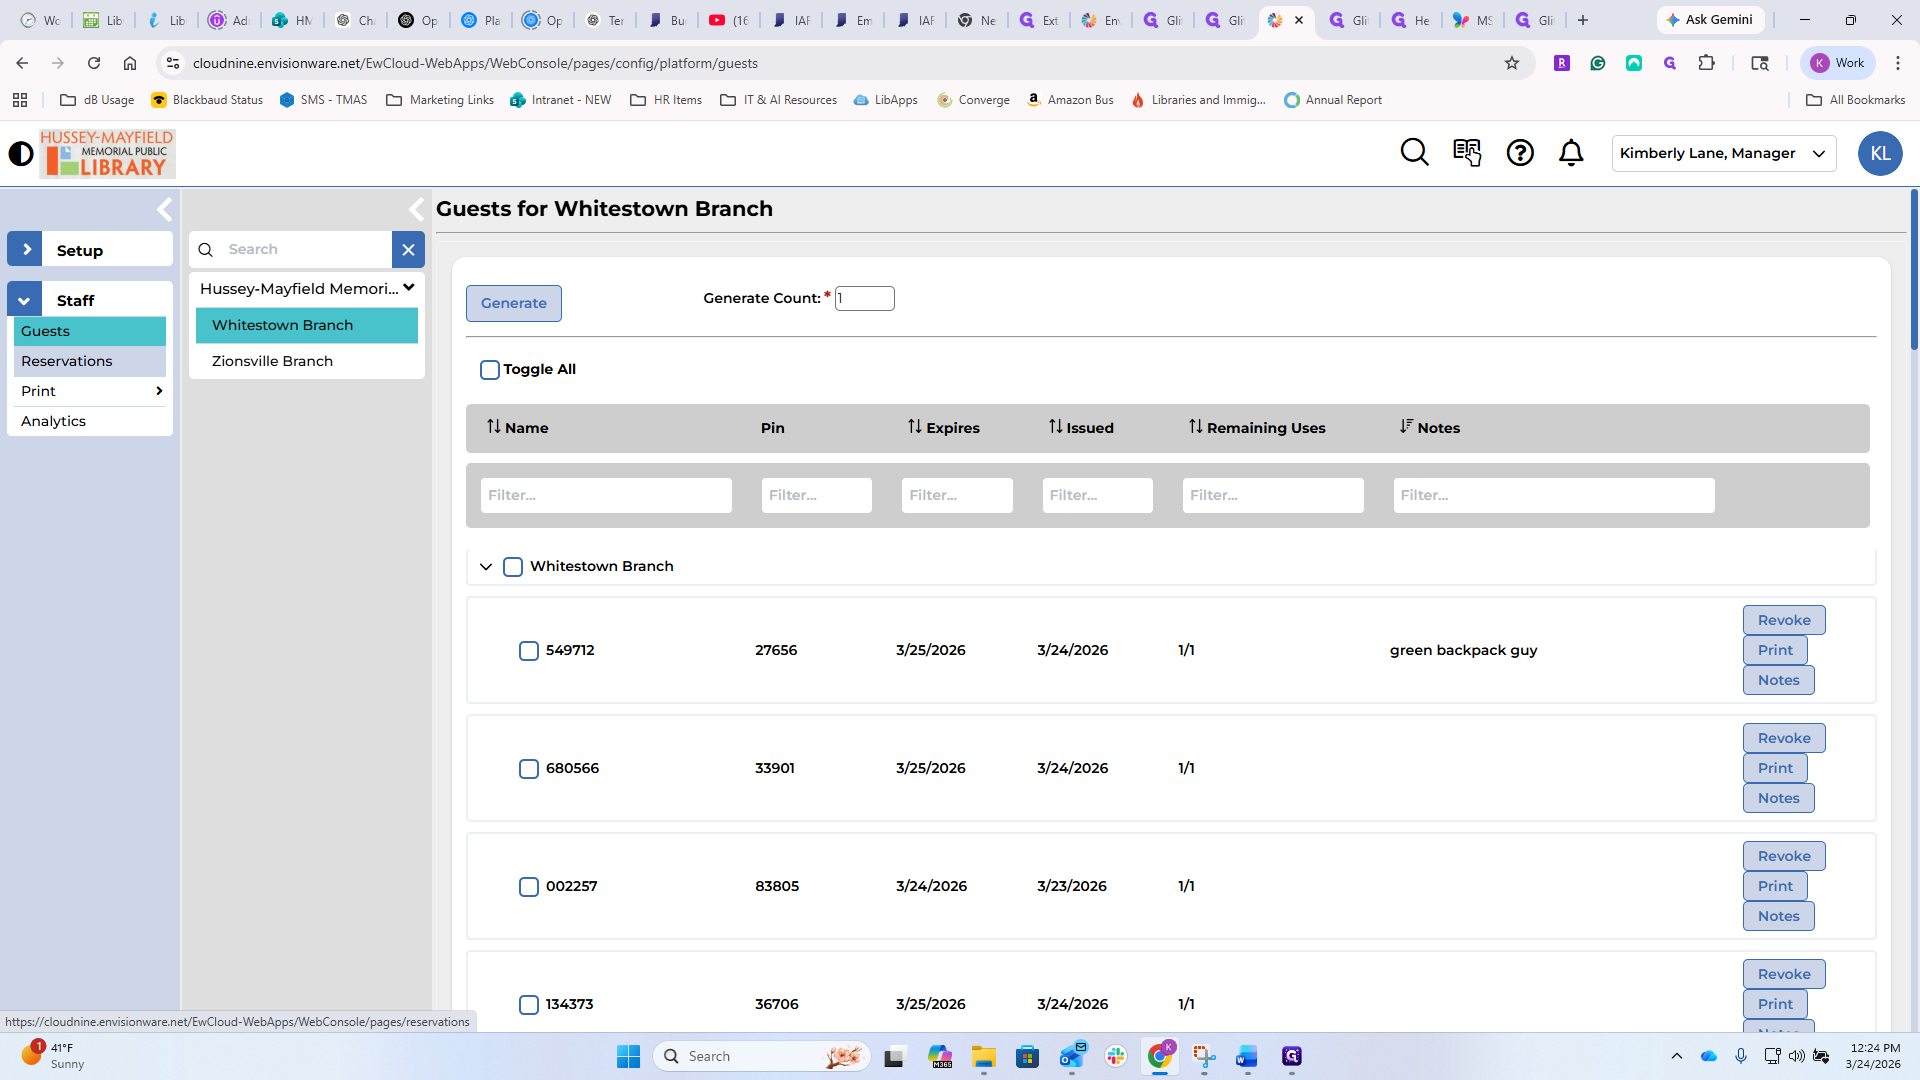The image size is (1920, 1080).
Task: Click the translate/language book icon in header
Action: (1467, 153)
